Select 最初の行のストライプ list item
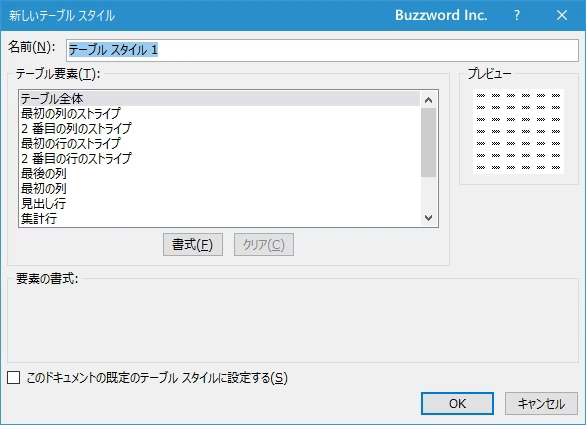Viewport: 586px width, 425px height. click(220, 144)
